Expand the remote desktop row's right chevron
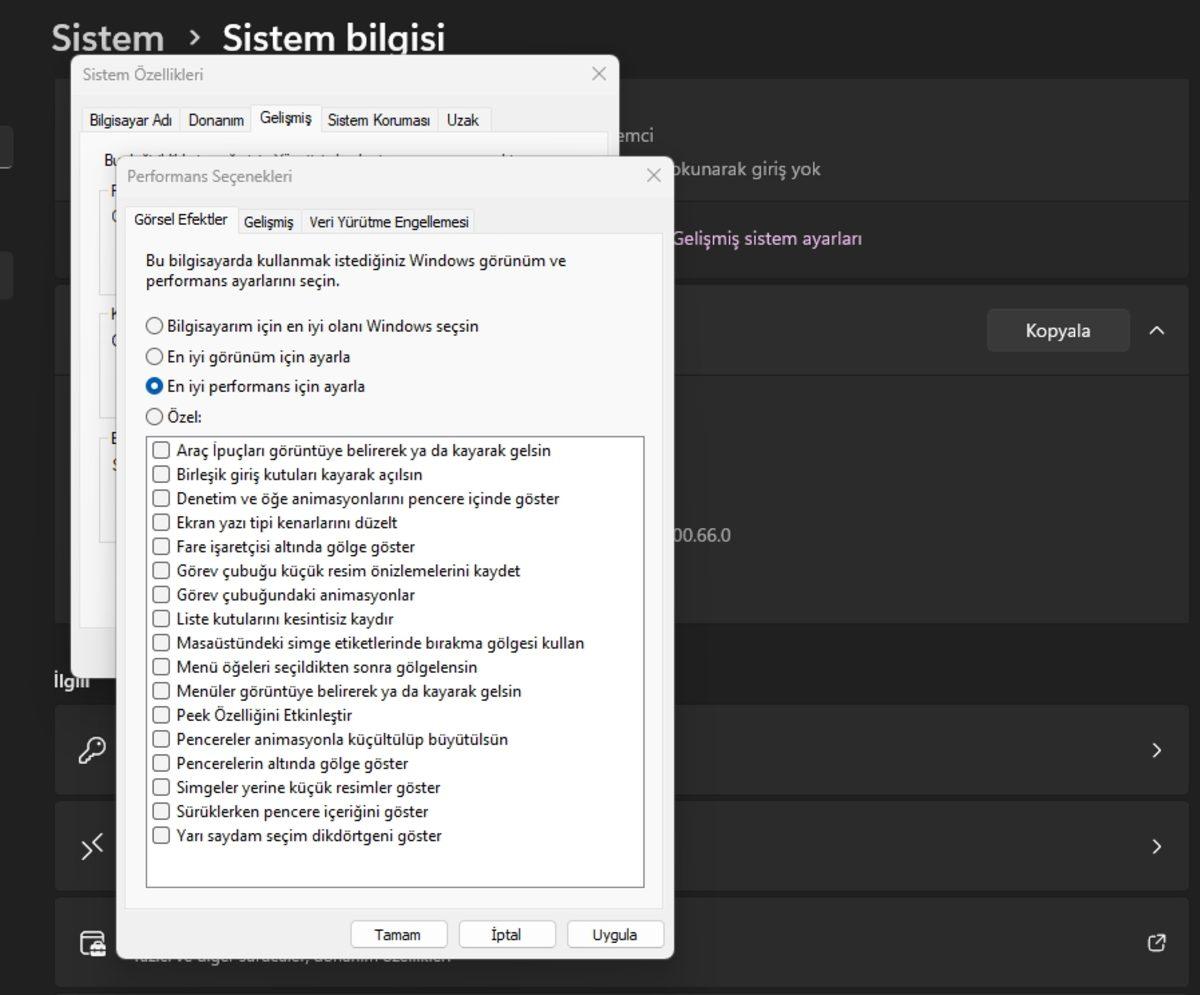1200x995 pixels. pyautogui.click(x=1157, y=847)
